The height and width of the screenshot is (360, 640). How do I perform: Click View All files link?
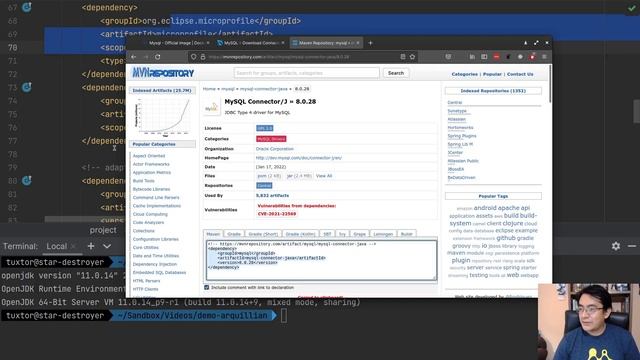click(324, 176)
